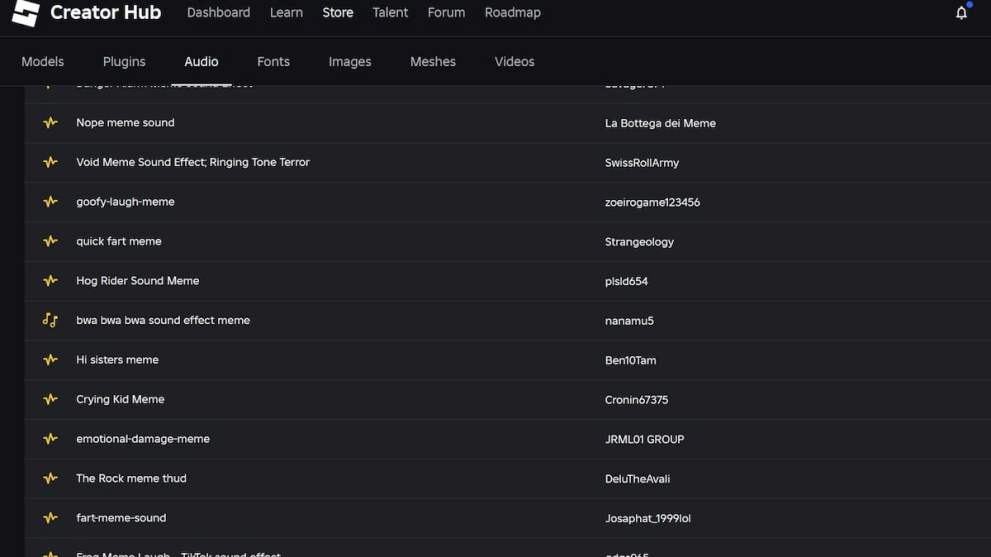Switch to the Models tab
Viewport: 991px width, 557px height.
pyautogui.click(x=43, y=61)
